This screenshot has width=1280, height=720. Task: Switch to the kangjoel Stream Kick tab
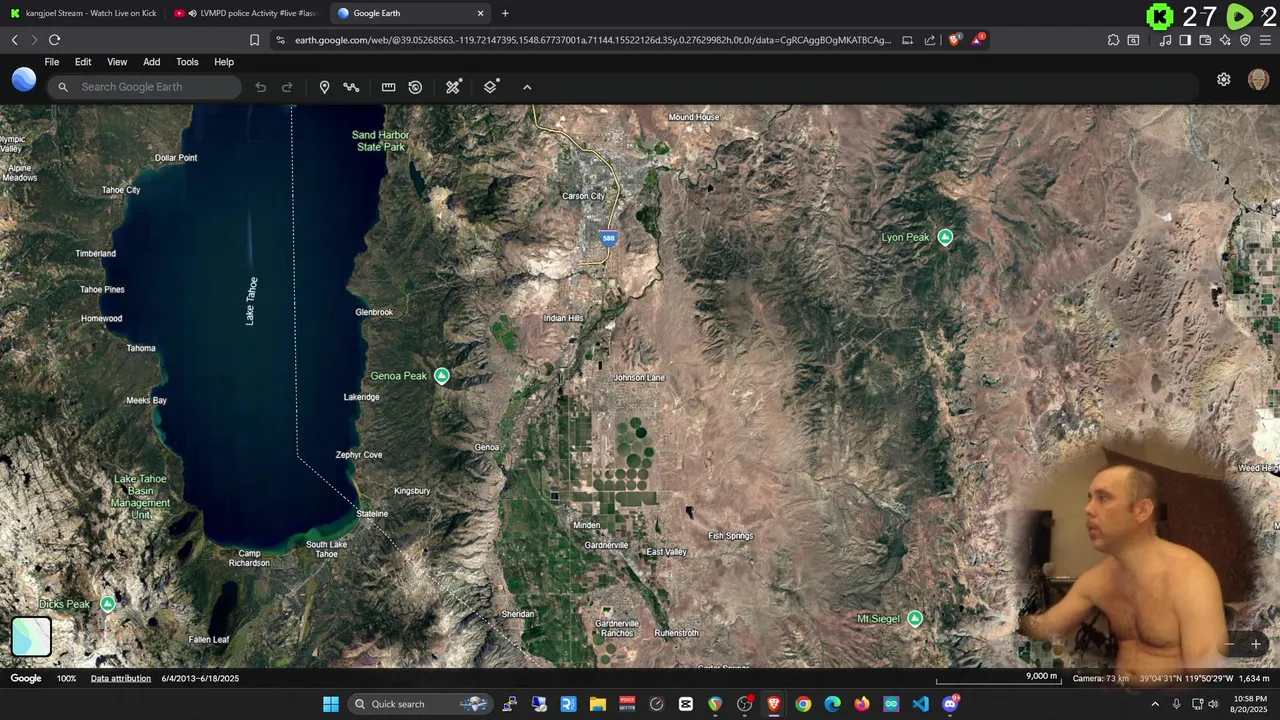[82, 13]
